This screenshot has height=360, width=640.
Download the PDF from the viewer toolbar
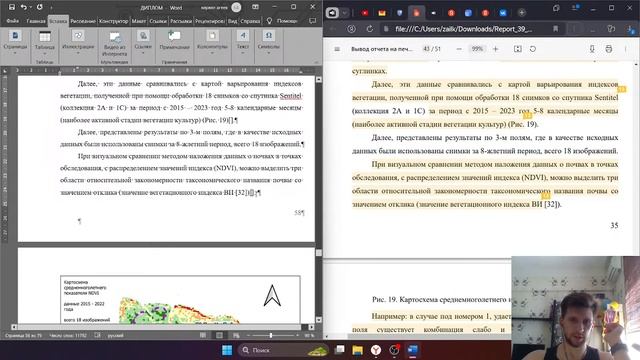tap(592, 49)
